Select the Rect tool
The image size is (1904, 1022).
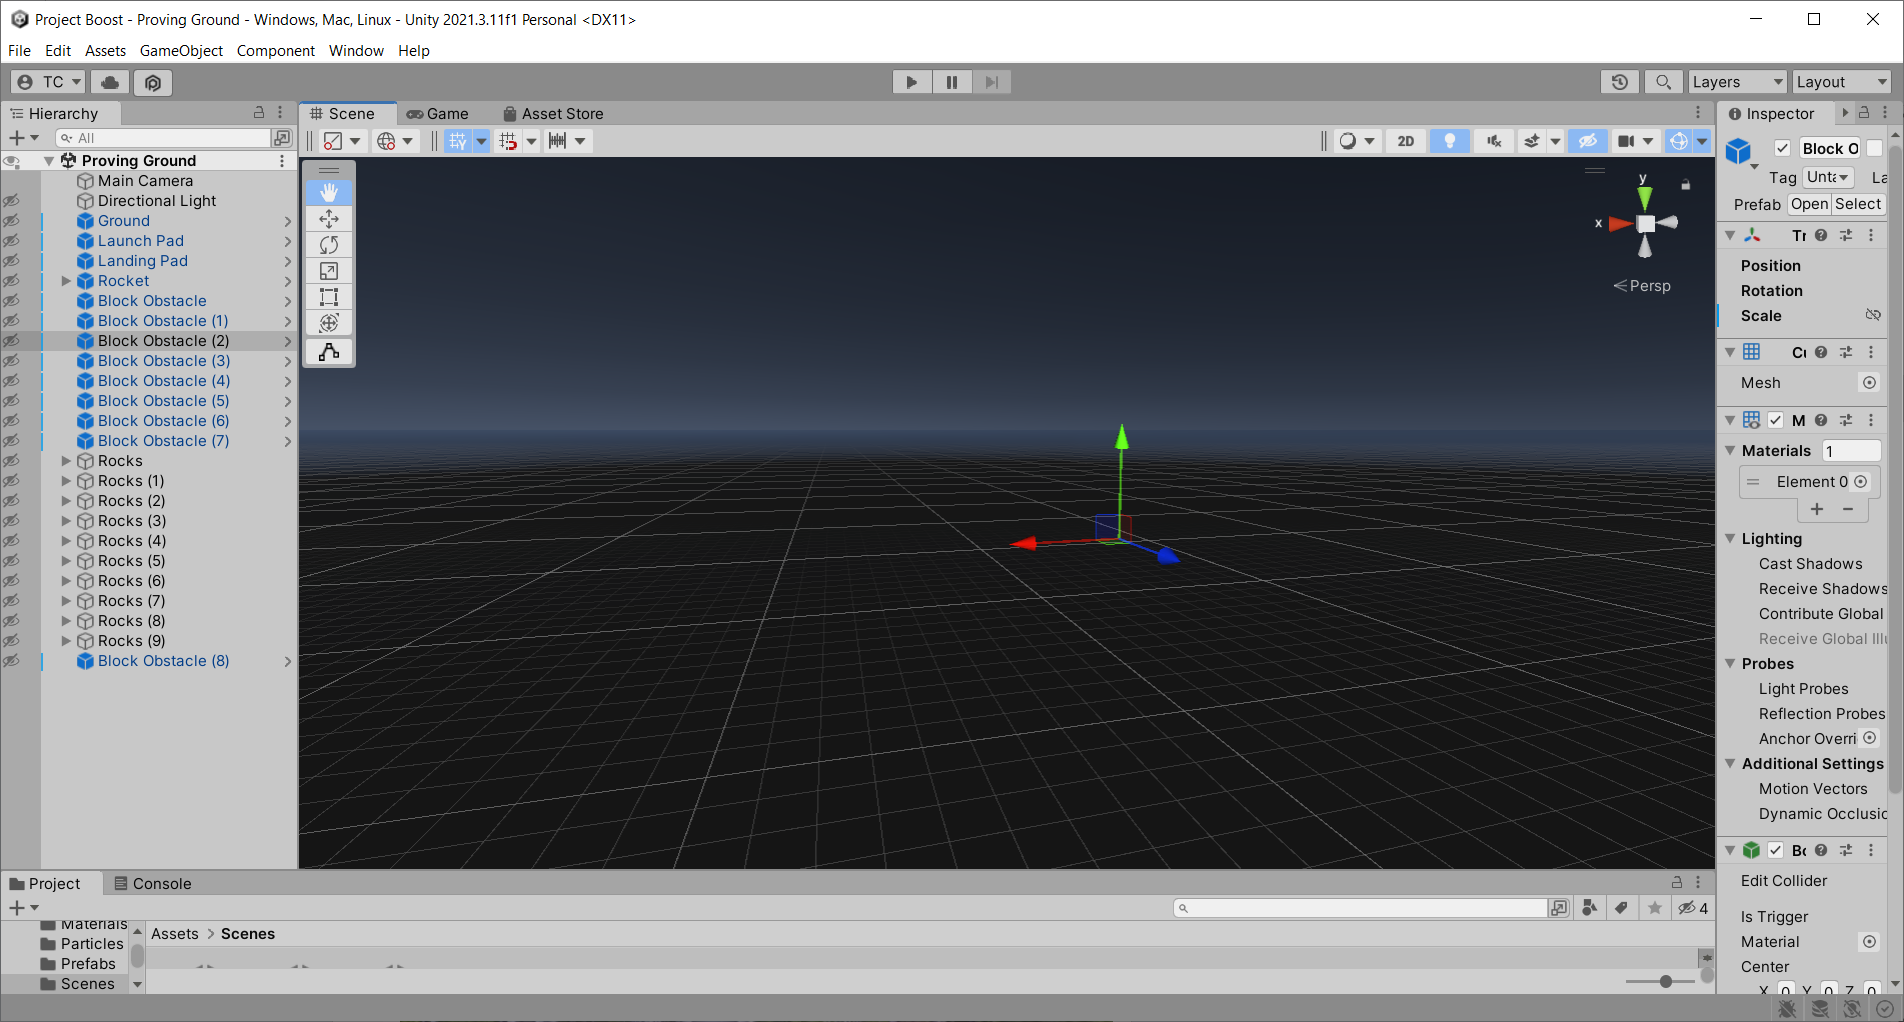(329, 296)
